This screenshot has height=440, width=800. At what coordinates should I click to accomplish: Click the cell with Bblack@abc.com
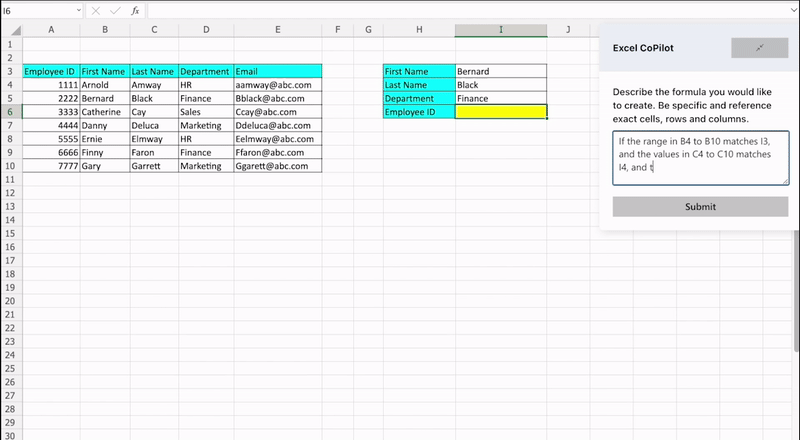277,99
